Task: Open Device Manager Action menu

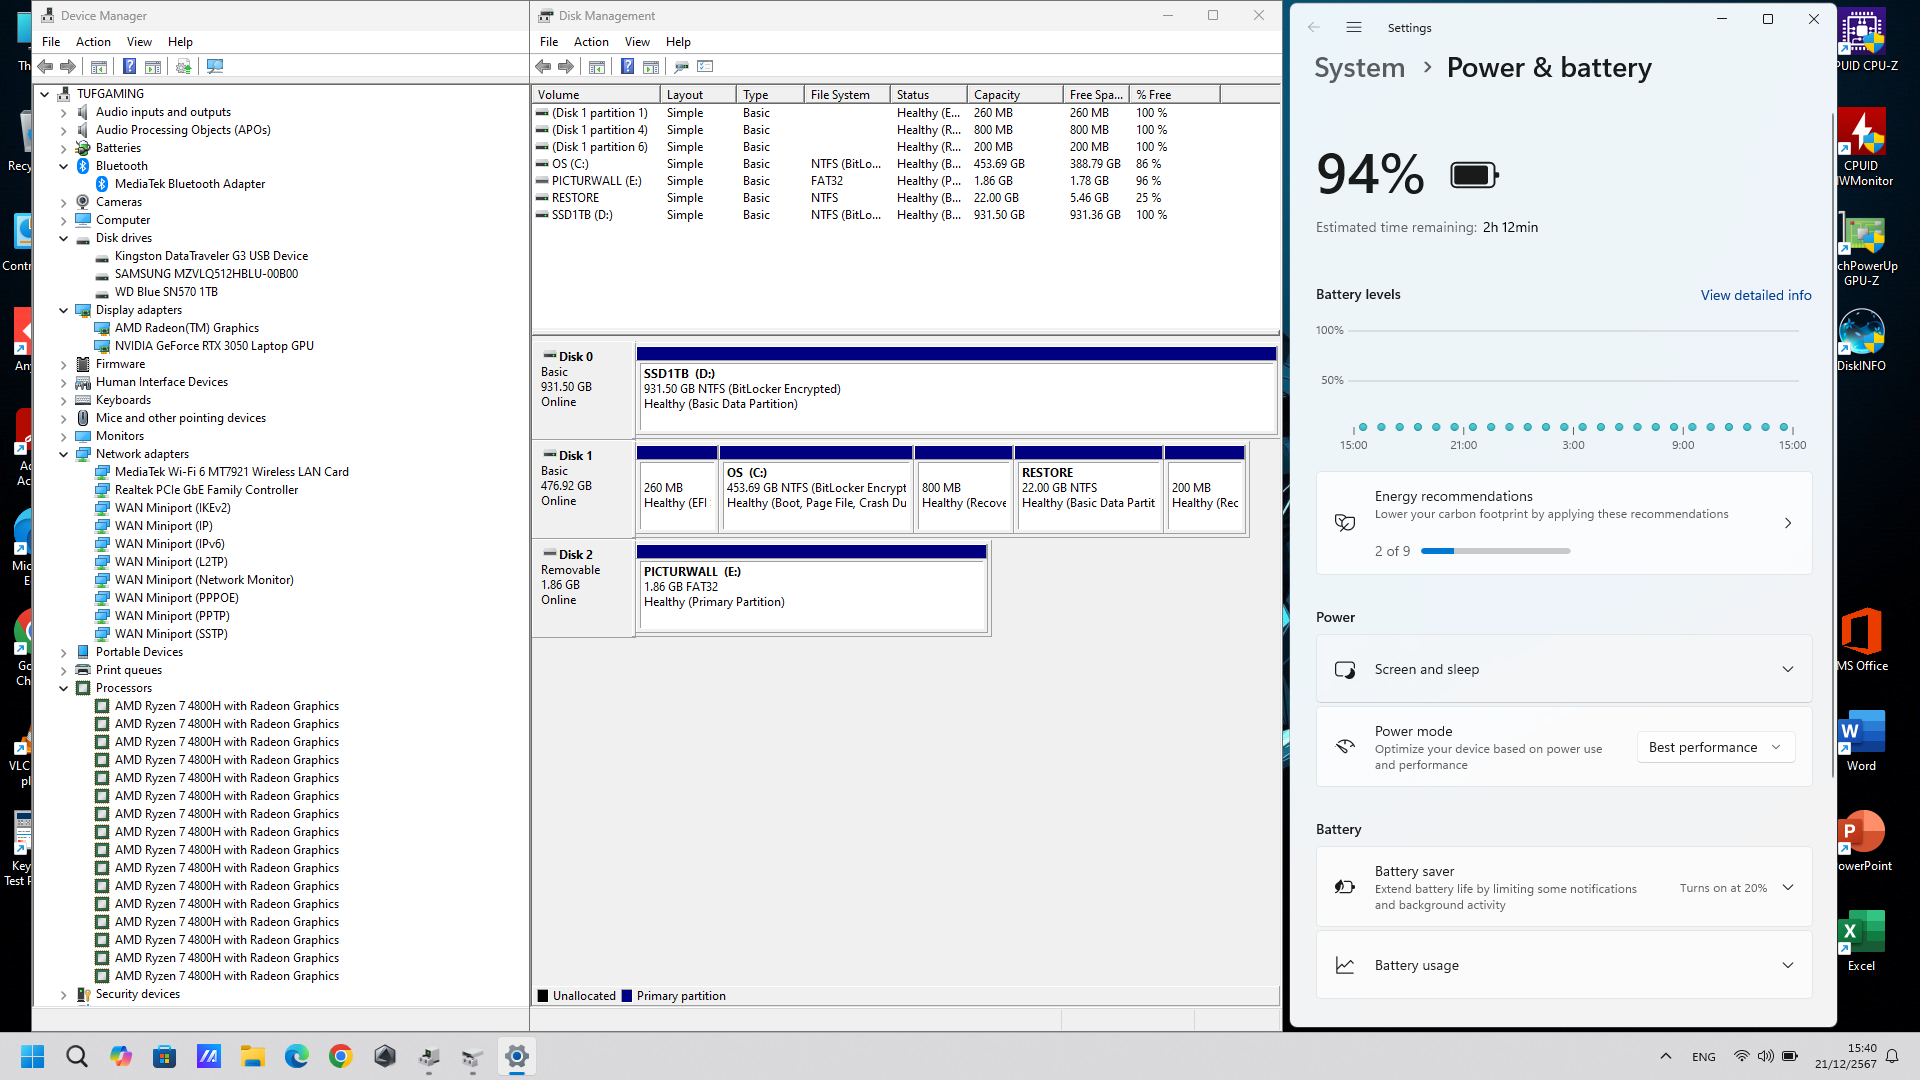Action: pos(93,42)
